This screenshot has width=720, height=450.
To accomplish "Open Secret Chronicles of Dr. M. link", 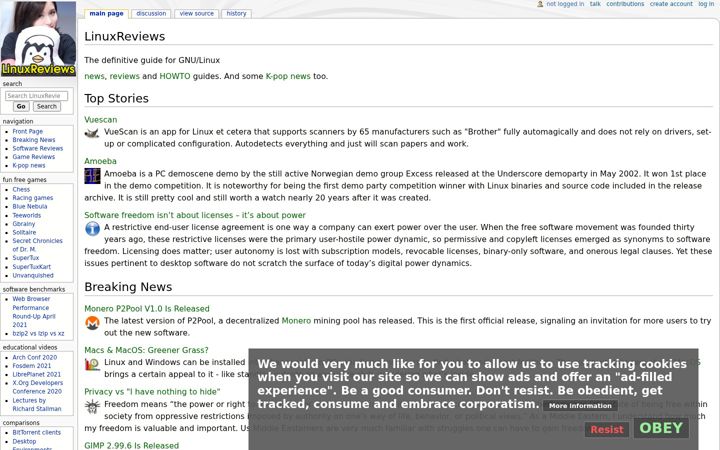I will click(x=37, y=245).
